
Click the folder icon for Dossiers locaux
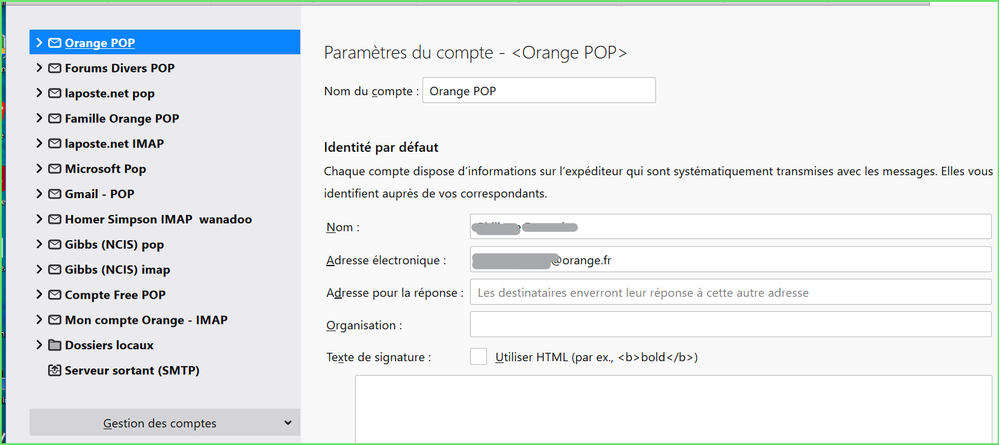pos(54,345)
